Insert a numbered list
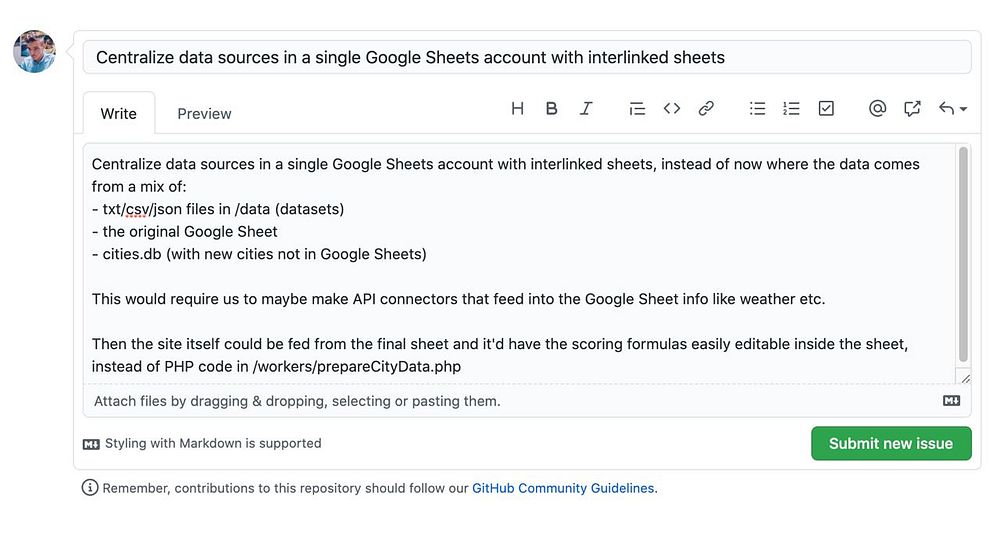Viewport: 1000px width, 557px height. click(791, 109)
